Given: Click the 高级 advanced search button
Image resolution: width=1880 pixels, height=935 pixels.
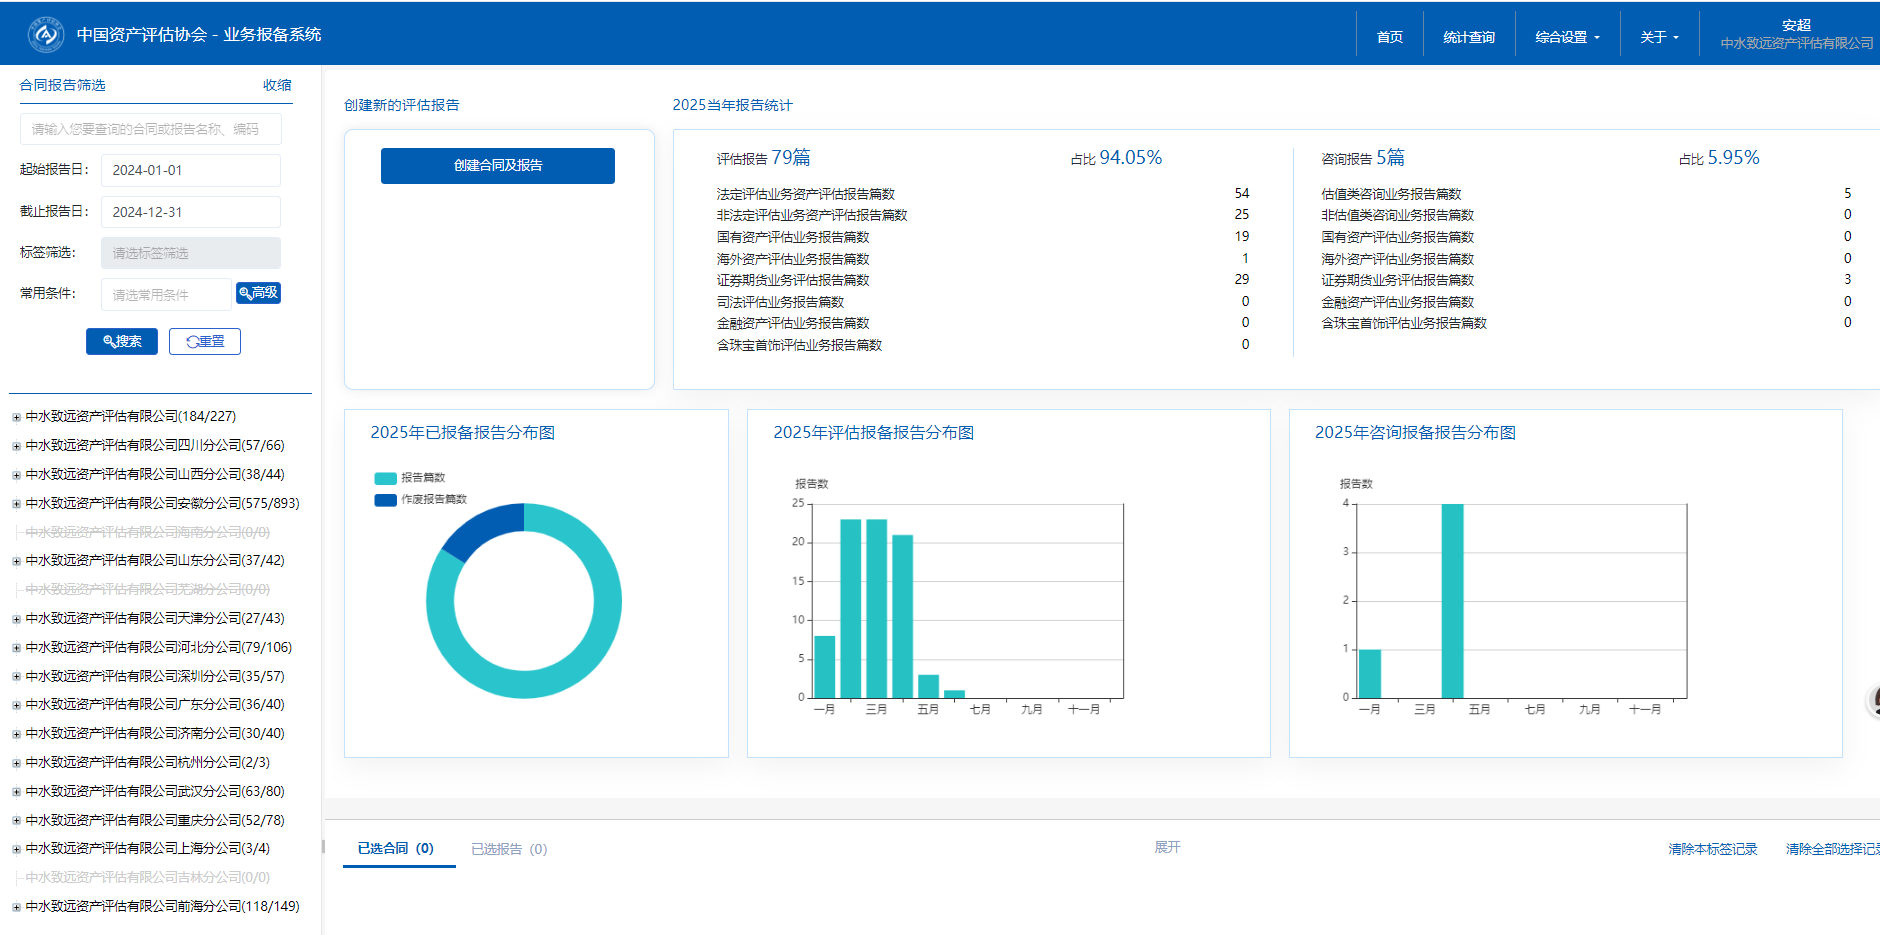Looking at the screenshot, I should [258, 293].
